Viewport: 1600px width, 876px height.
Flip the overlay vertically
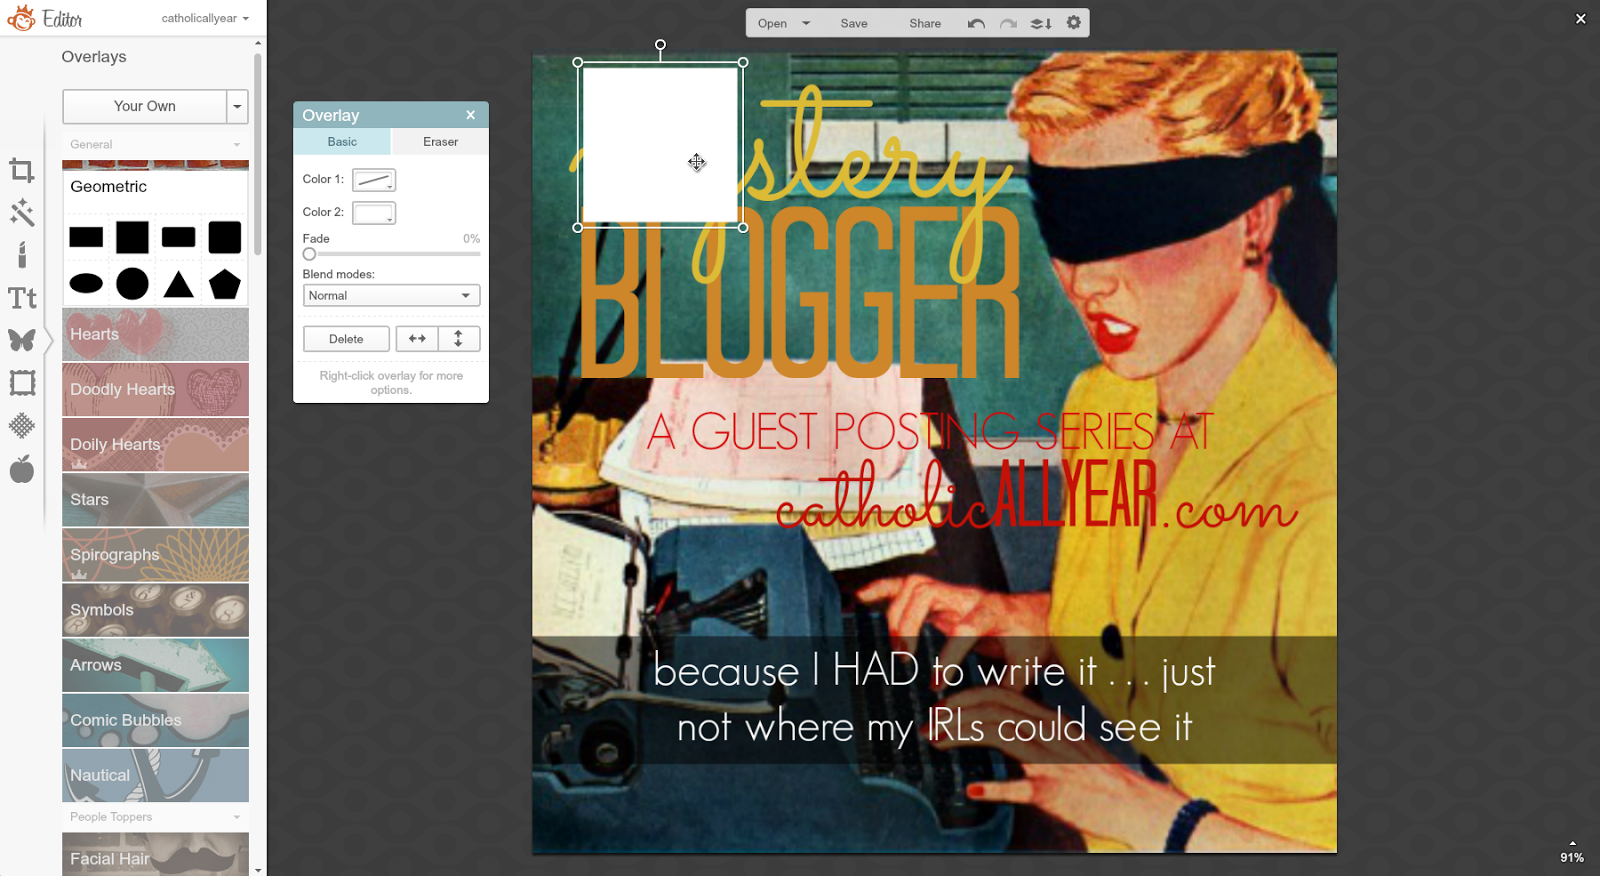click(459, 339)
